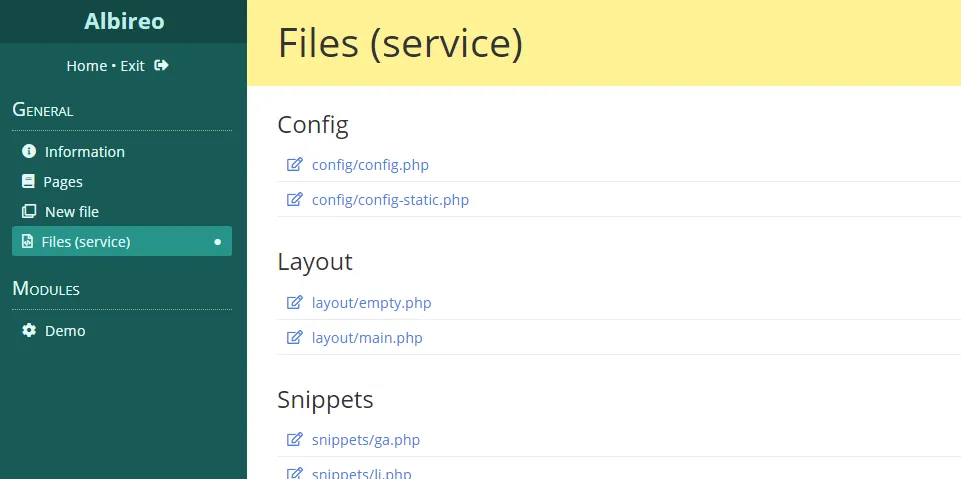Click the New file copy icon
This screenshot has height=479, width=961.
click(29, 212)
